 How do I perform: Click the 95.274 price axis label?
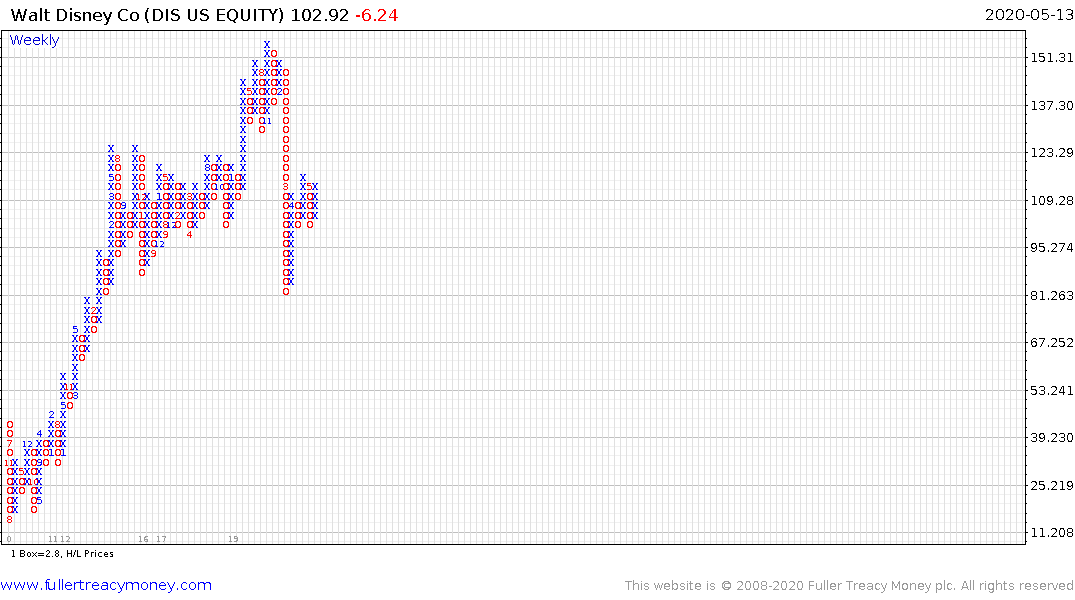(x=1052, y=248)
